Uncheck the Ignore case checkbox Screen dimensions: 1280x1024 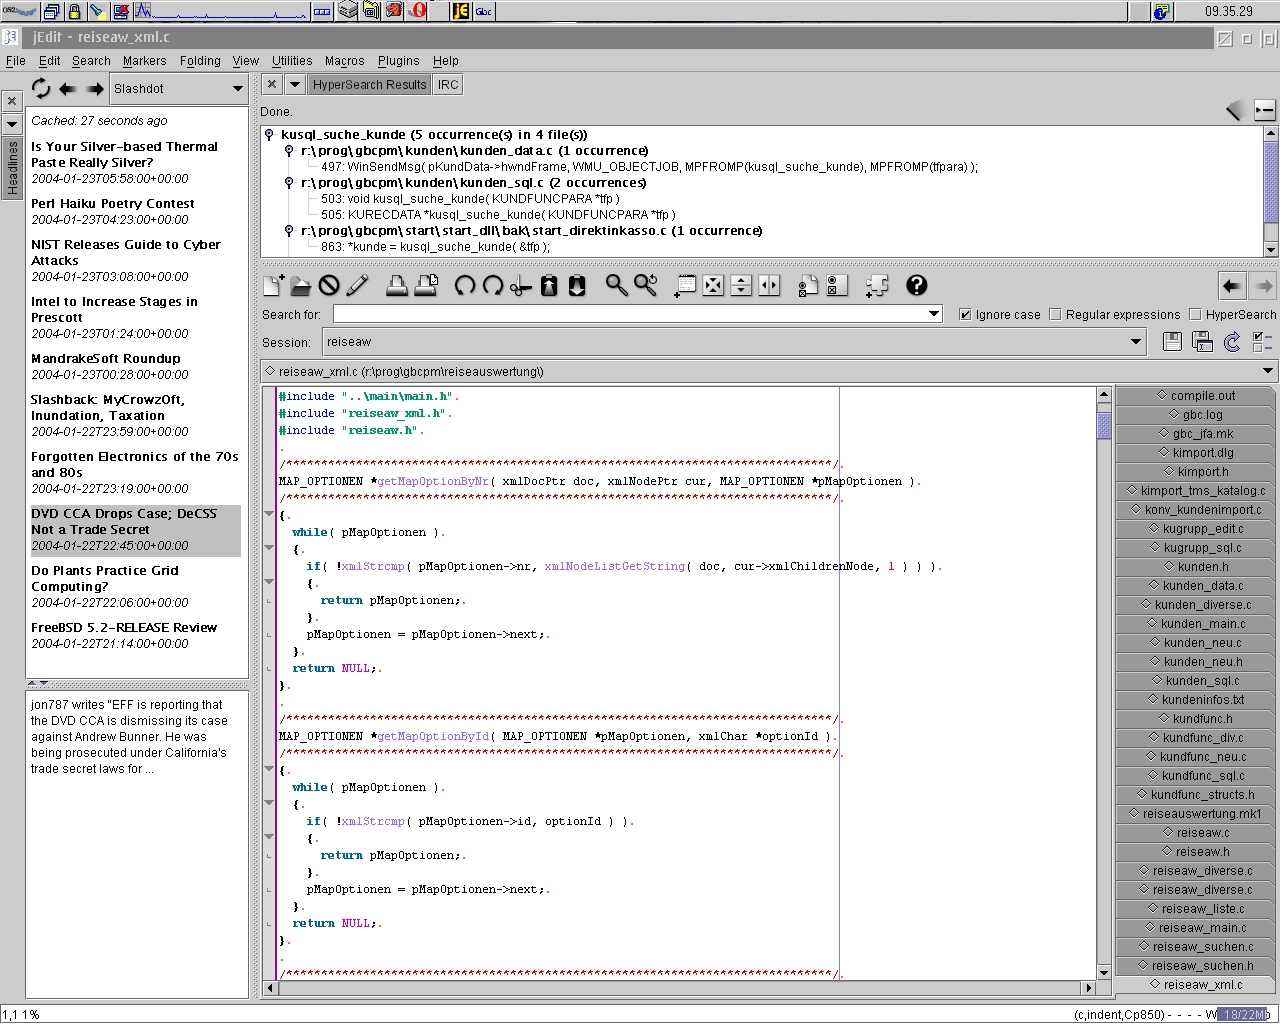(x=965, y=314)
